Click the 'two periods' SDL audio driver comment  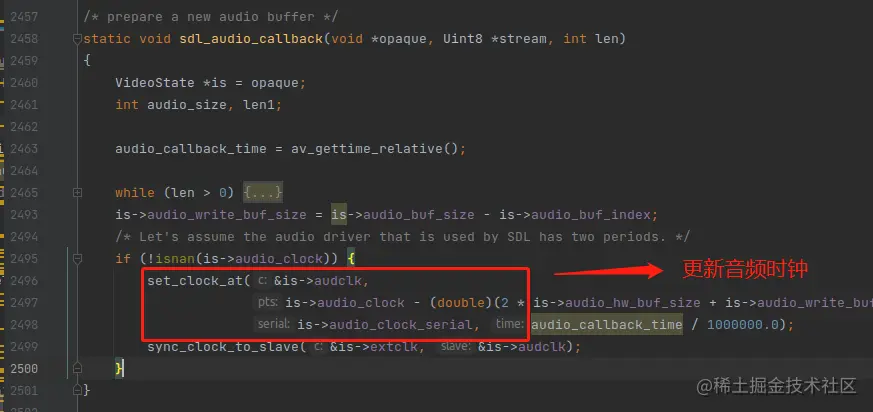[403, 237]
